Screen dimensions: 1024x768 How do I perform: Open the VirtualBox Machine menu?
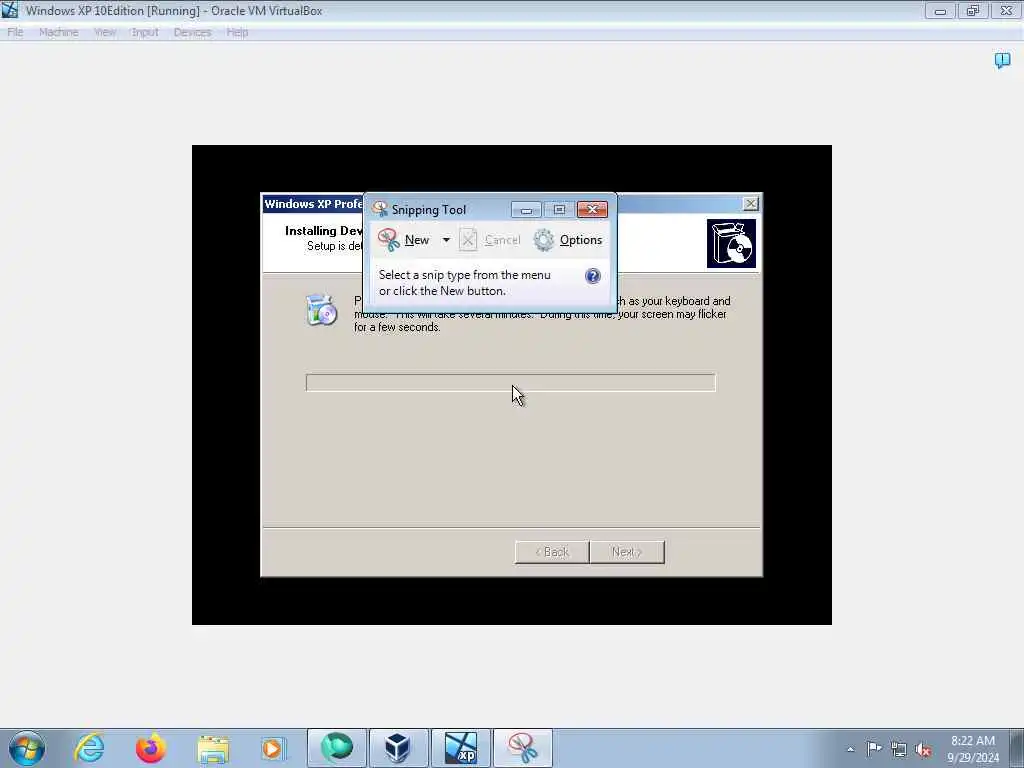tap(58, 32)
